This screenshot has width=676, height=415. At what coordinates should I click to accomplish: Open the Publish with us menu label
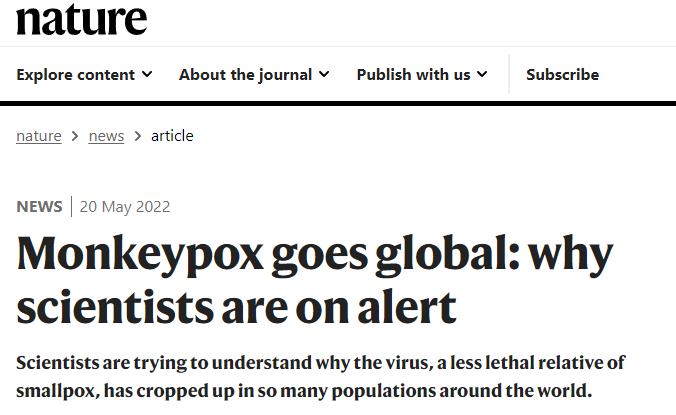point(413,74)
